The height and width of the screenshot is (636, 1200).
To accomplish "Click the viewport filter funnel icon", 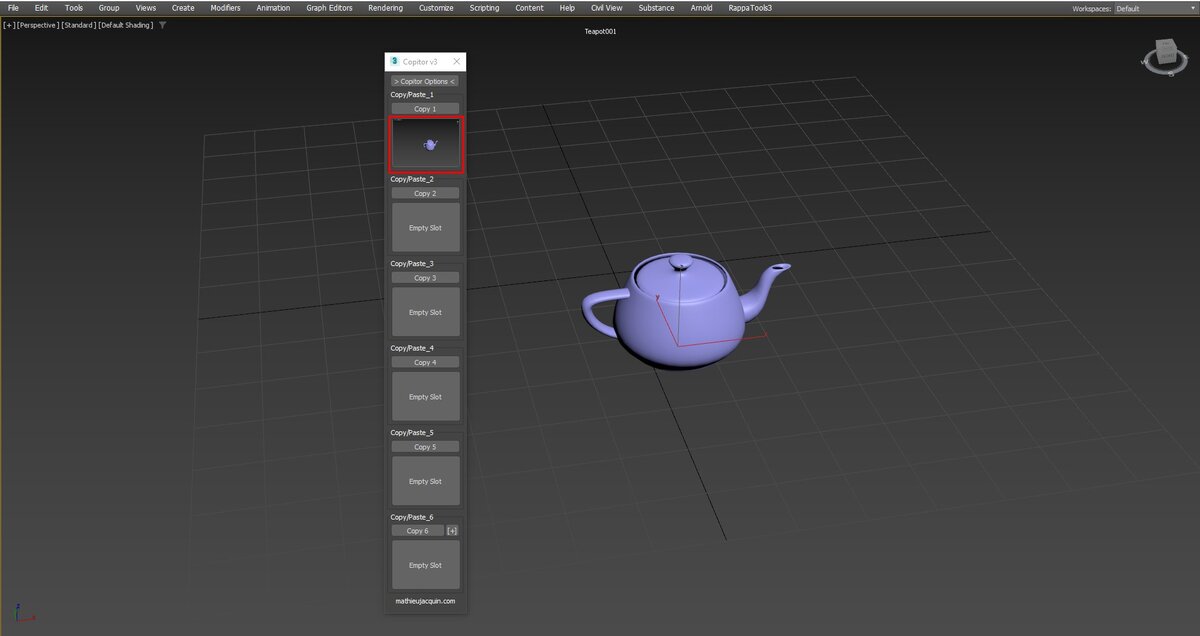I will pos(163,25).
